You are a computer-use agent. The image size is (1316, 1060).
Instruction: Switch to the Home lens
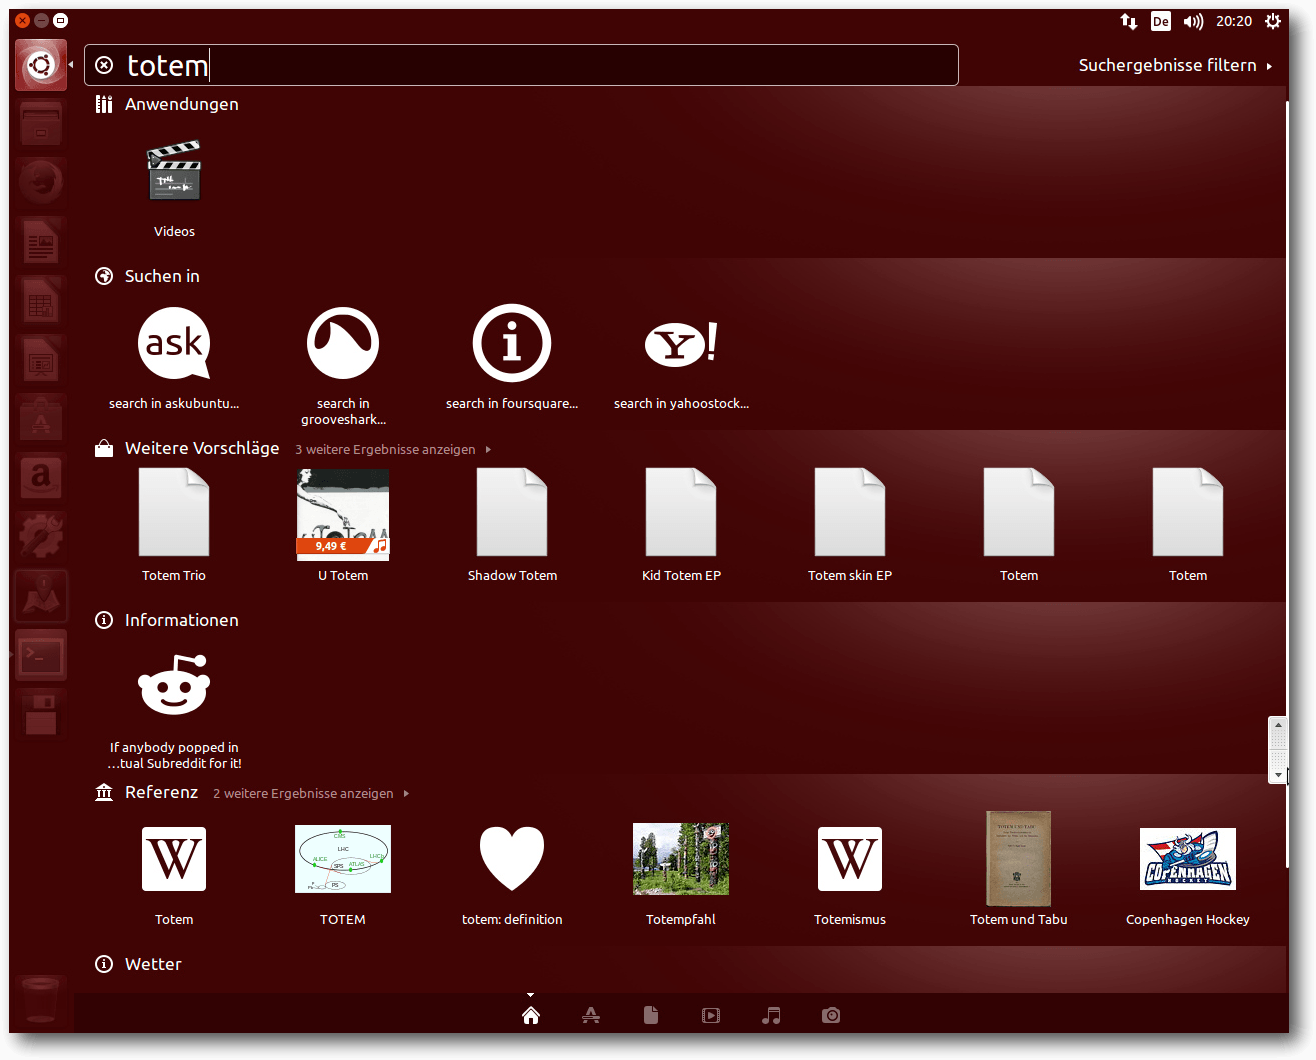pos(531,1015)
